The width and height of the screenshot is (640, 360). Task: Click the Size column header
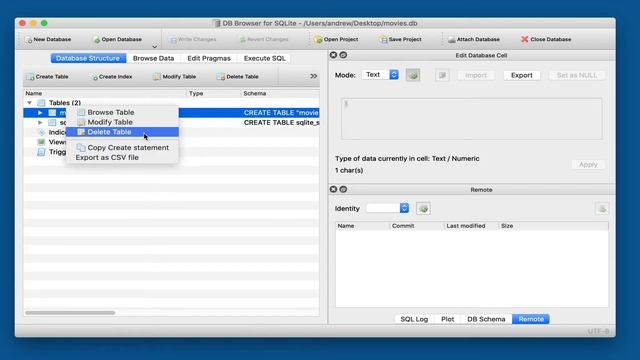(x=553, y=226)
